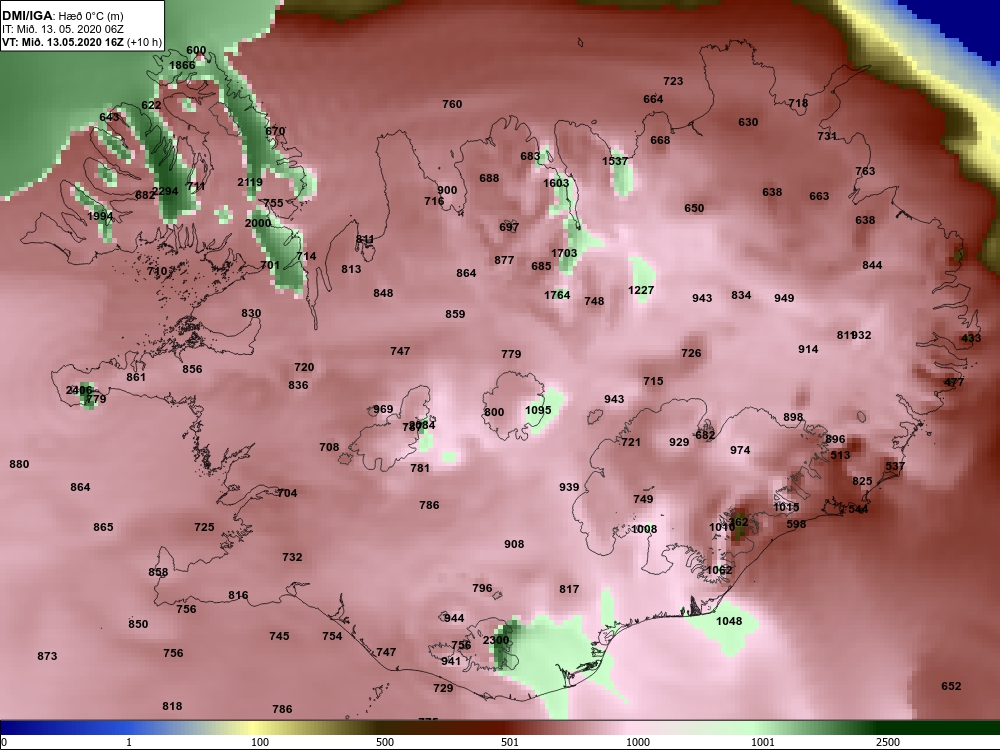This screenshot has width=1000, height=750.
Task: Click the map value 880
Action: pos(19,464)
